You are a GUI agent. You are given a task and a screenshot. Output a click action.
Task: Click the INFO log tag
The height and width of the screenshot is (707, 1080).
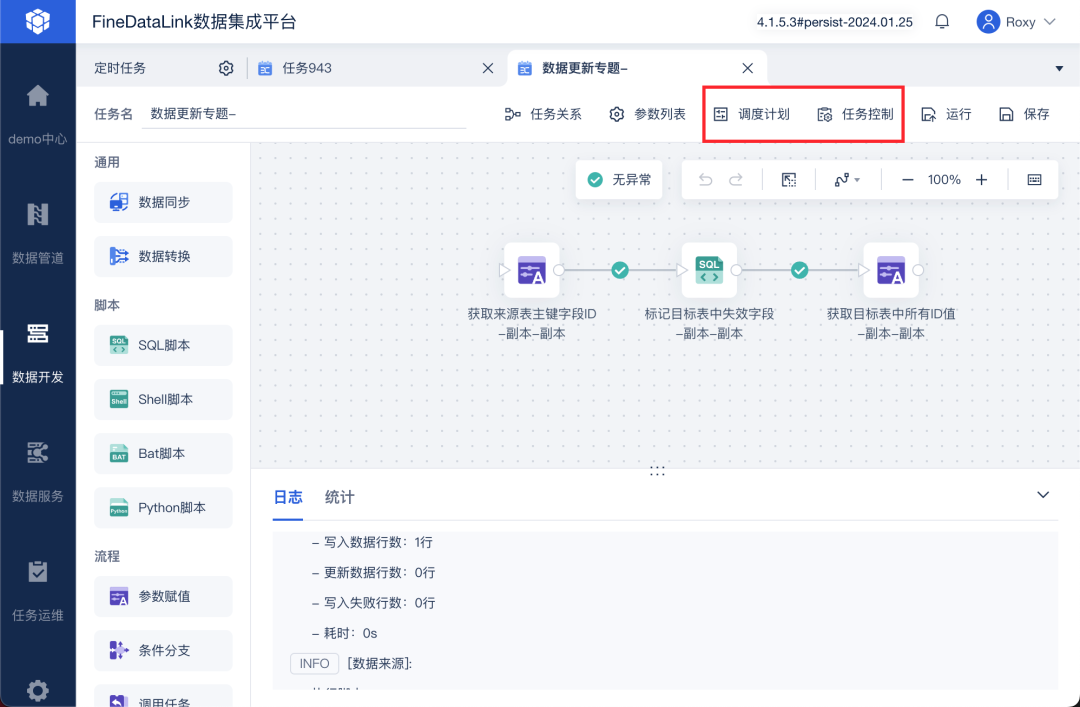point(314,664)
